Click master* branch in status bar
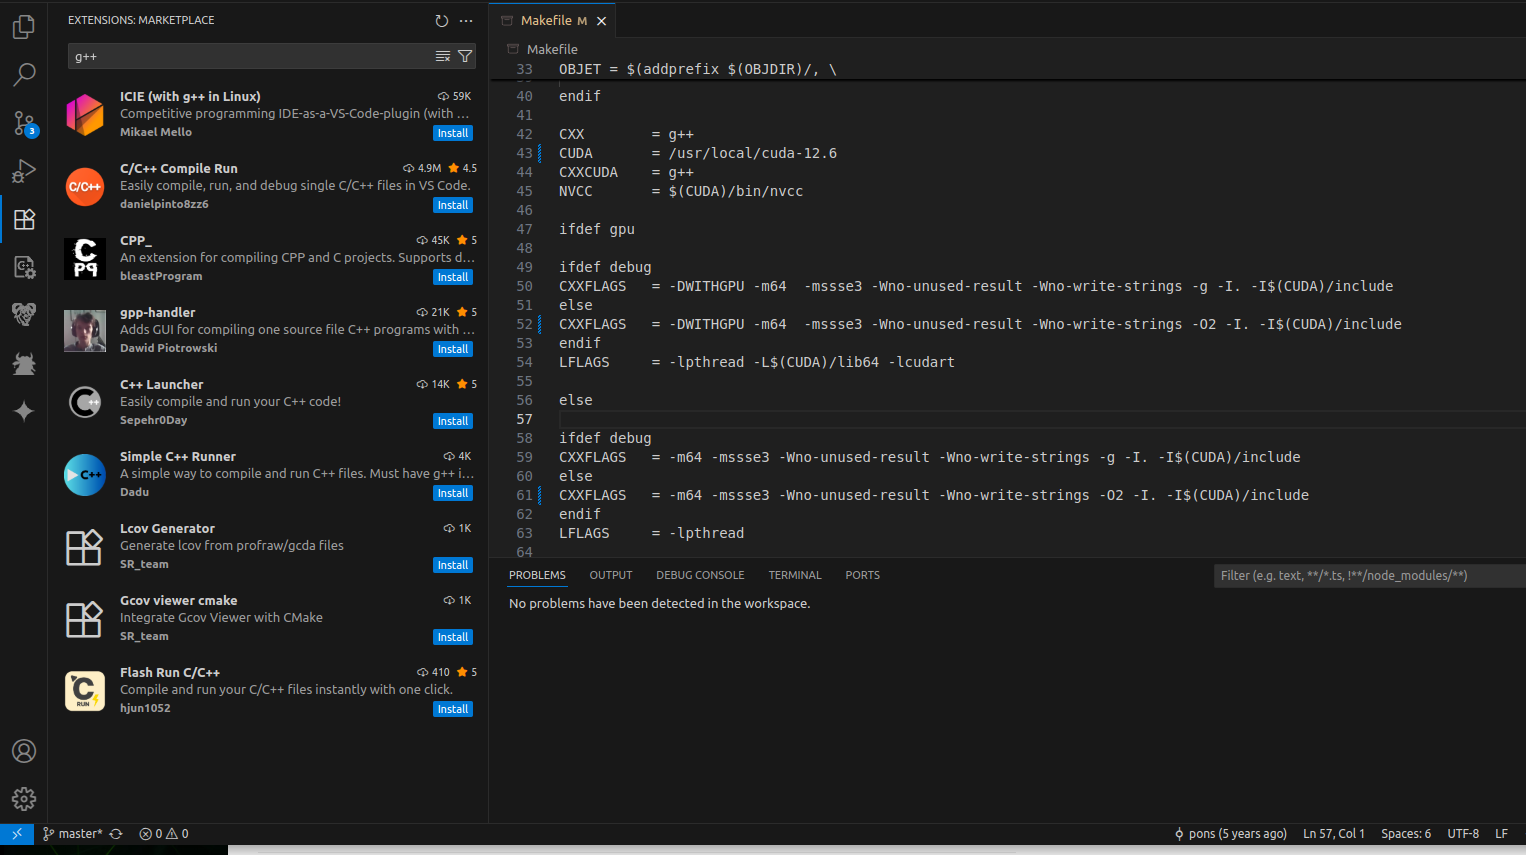Screen dimensions: 1526x855 (x=73, y=833)
